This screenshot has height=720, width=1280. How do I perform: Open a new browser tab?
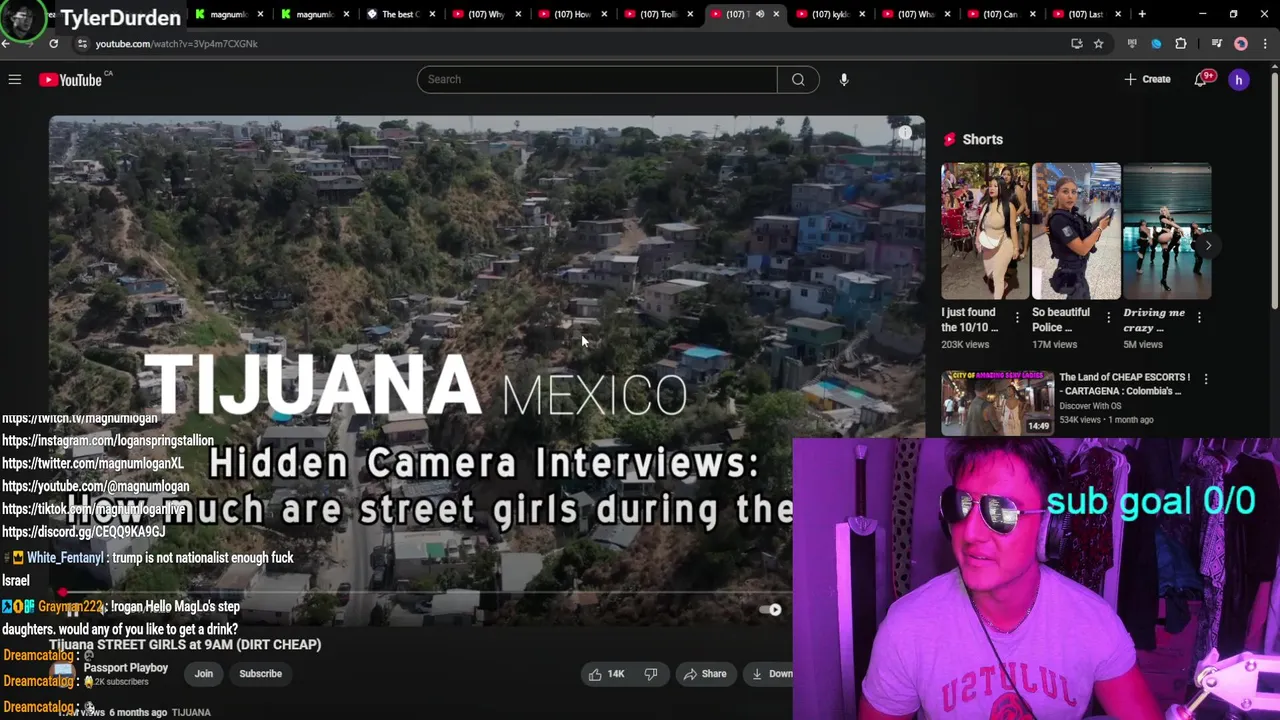pos(1142,14)
